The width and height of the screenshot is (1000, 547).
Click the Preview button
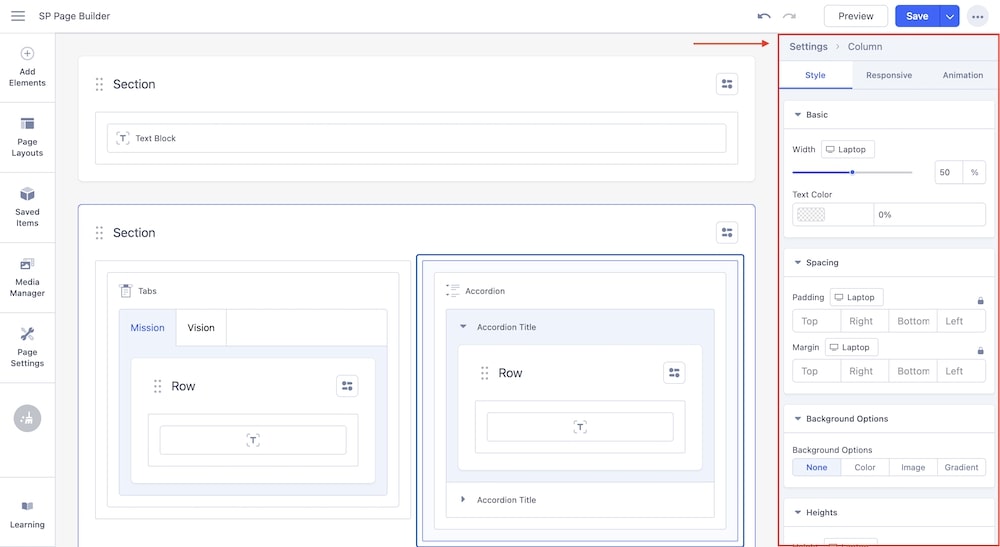(856, 16)
